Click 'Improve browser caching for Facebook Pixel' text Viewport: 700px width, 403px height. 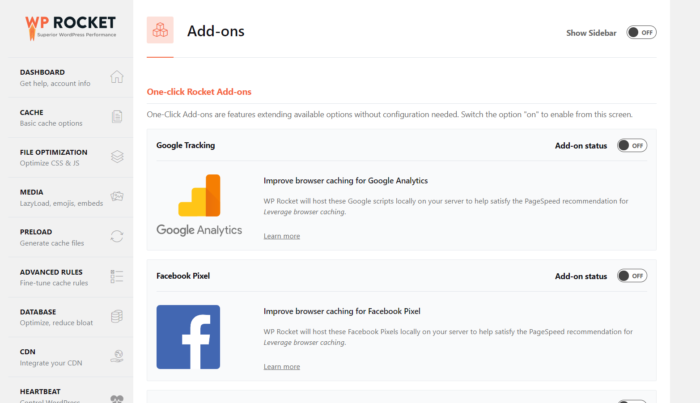342,311
